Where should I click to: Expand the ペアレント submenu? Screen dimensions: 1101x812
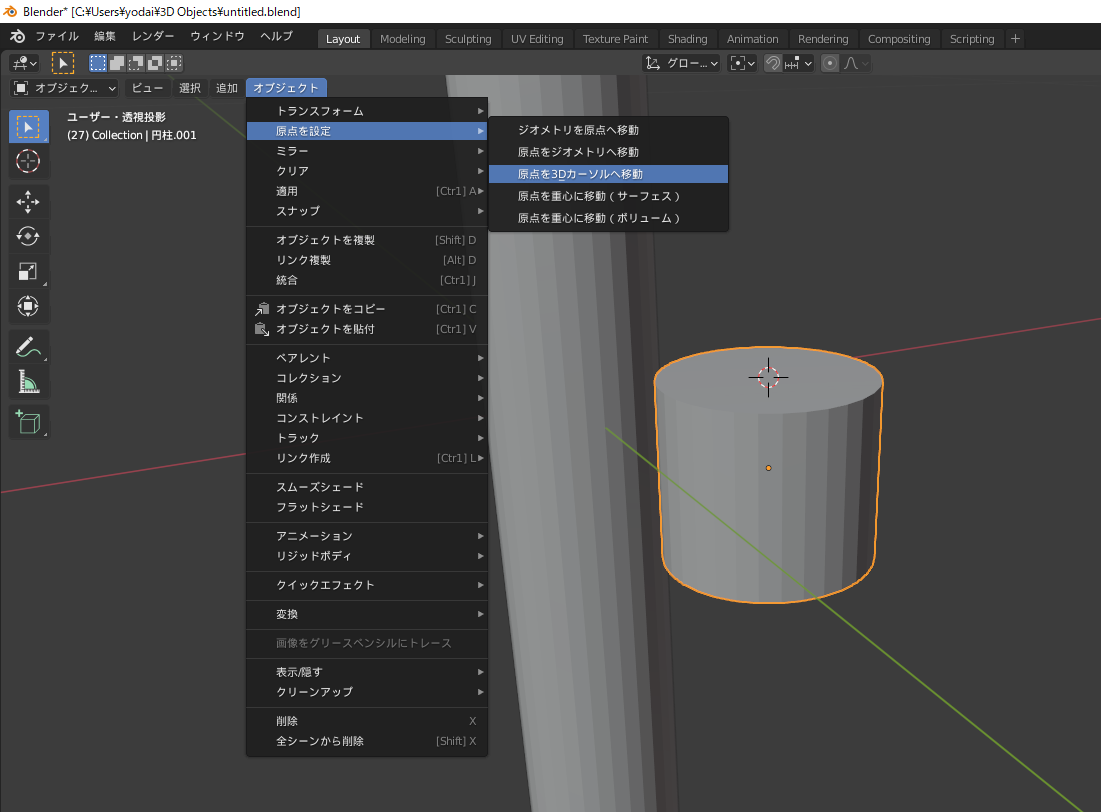(367, 358)
